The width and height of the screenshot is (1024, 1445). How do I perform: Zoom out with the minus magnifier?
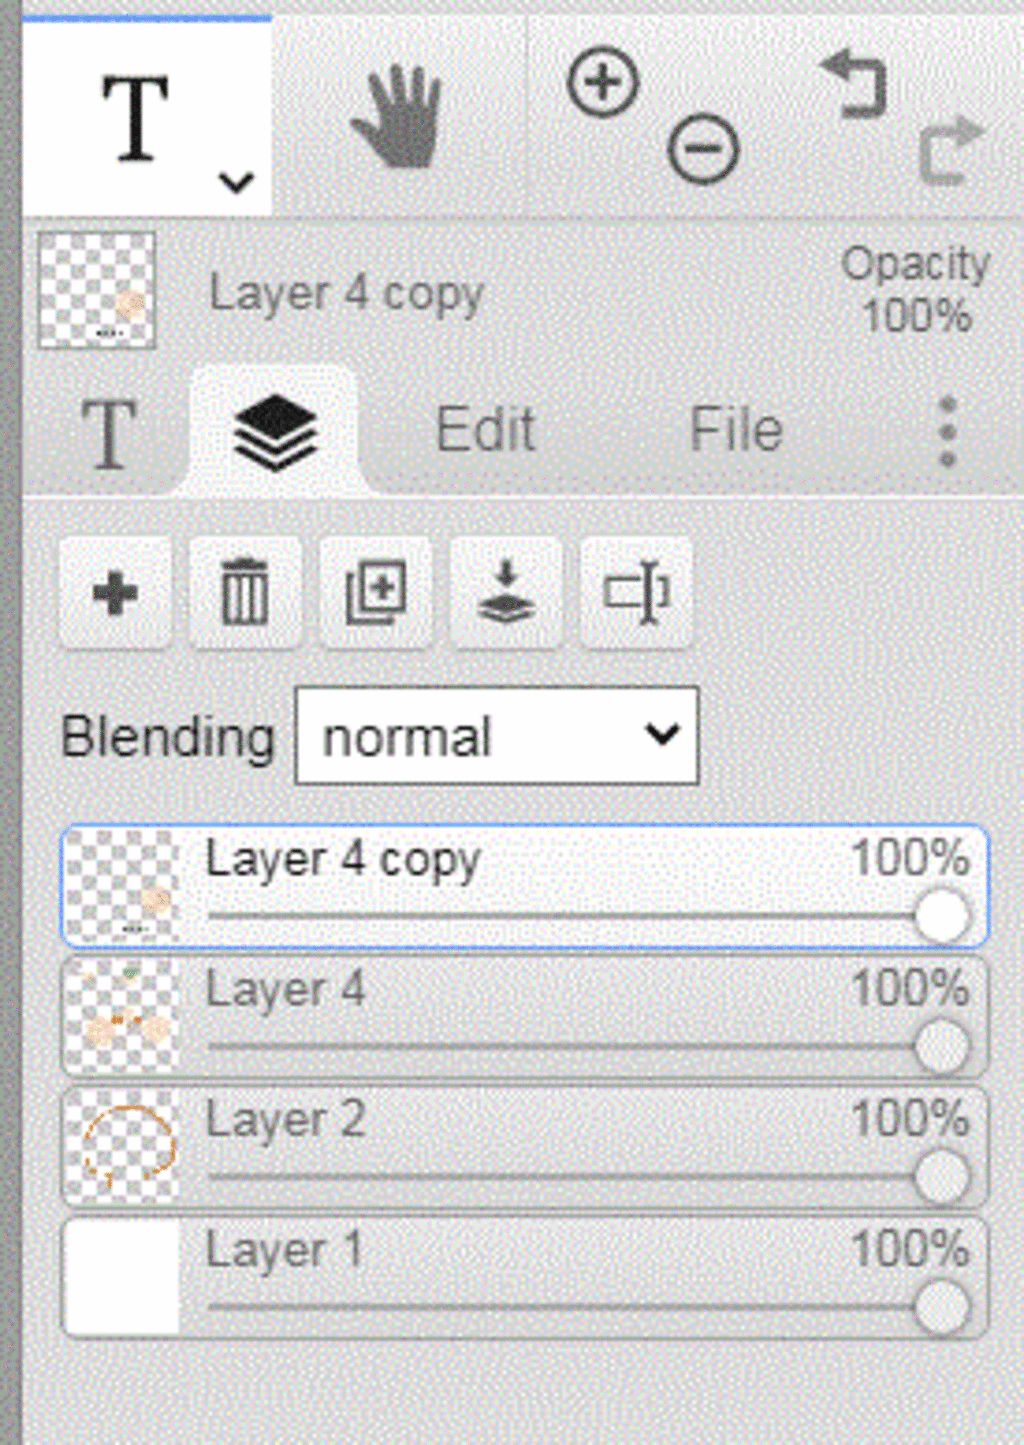pyautogui.click(x=703, y=149)
